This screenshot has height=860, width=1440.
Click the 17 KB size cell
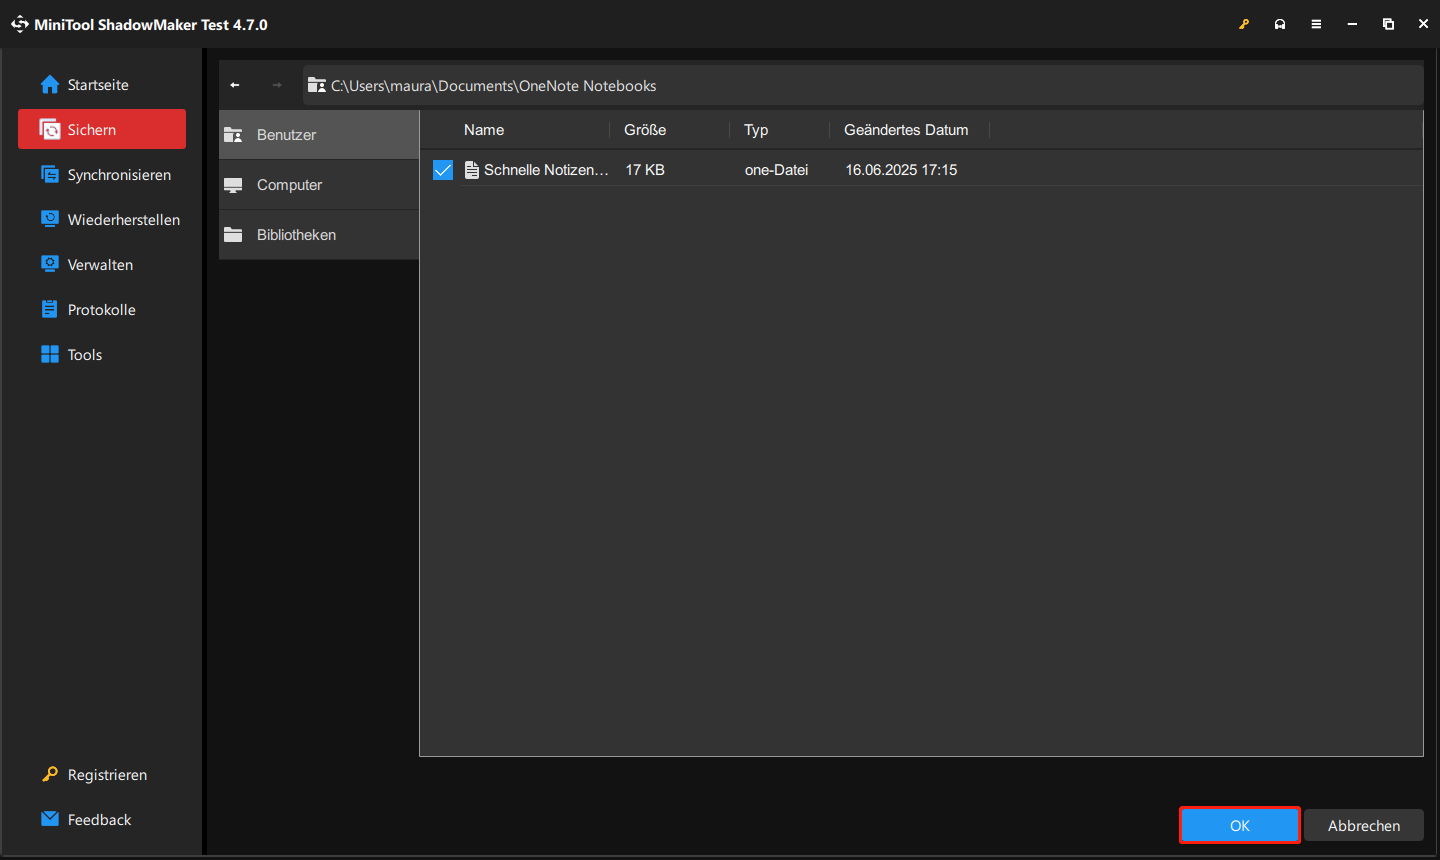[645, 170]
